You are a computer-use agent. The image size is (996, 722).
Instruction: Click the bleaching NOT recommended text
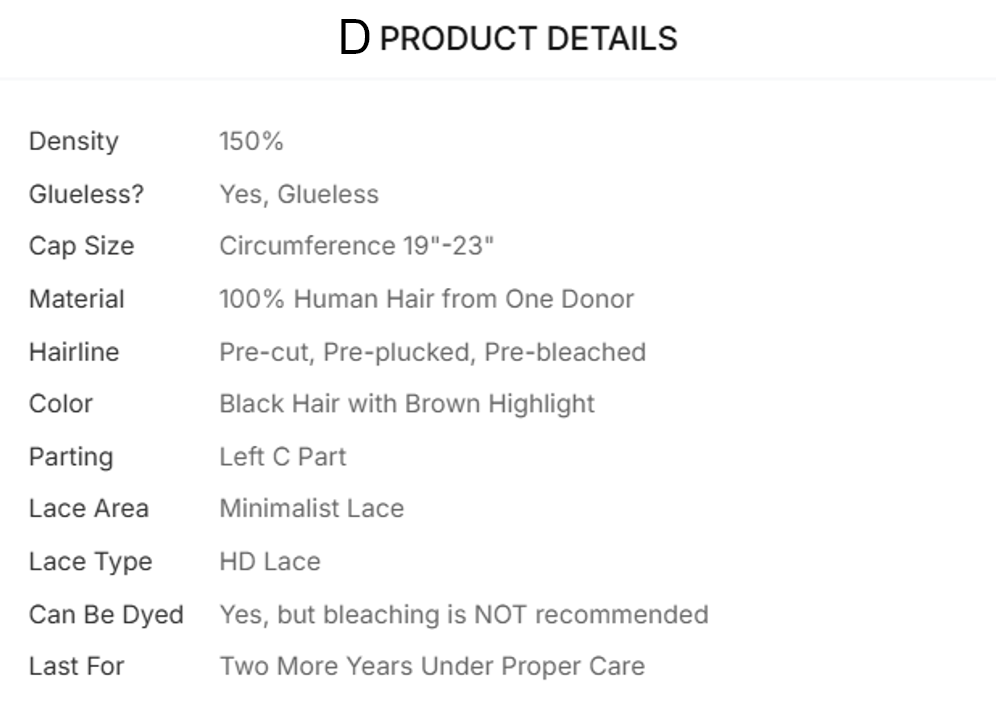(x=463, y=614)
